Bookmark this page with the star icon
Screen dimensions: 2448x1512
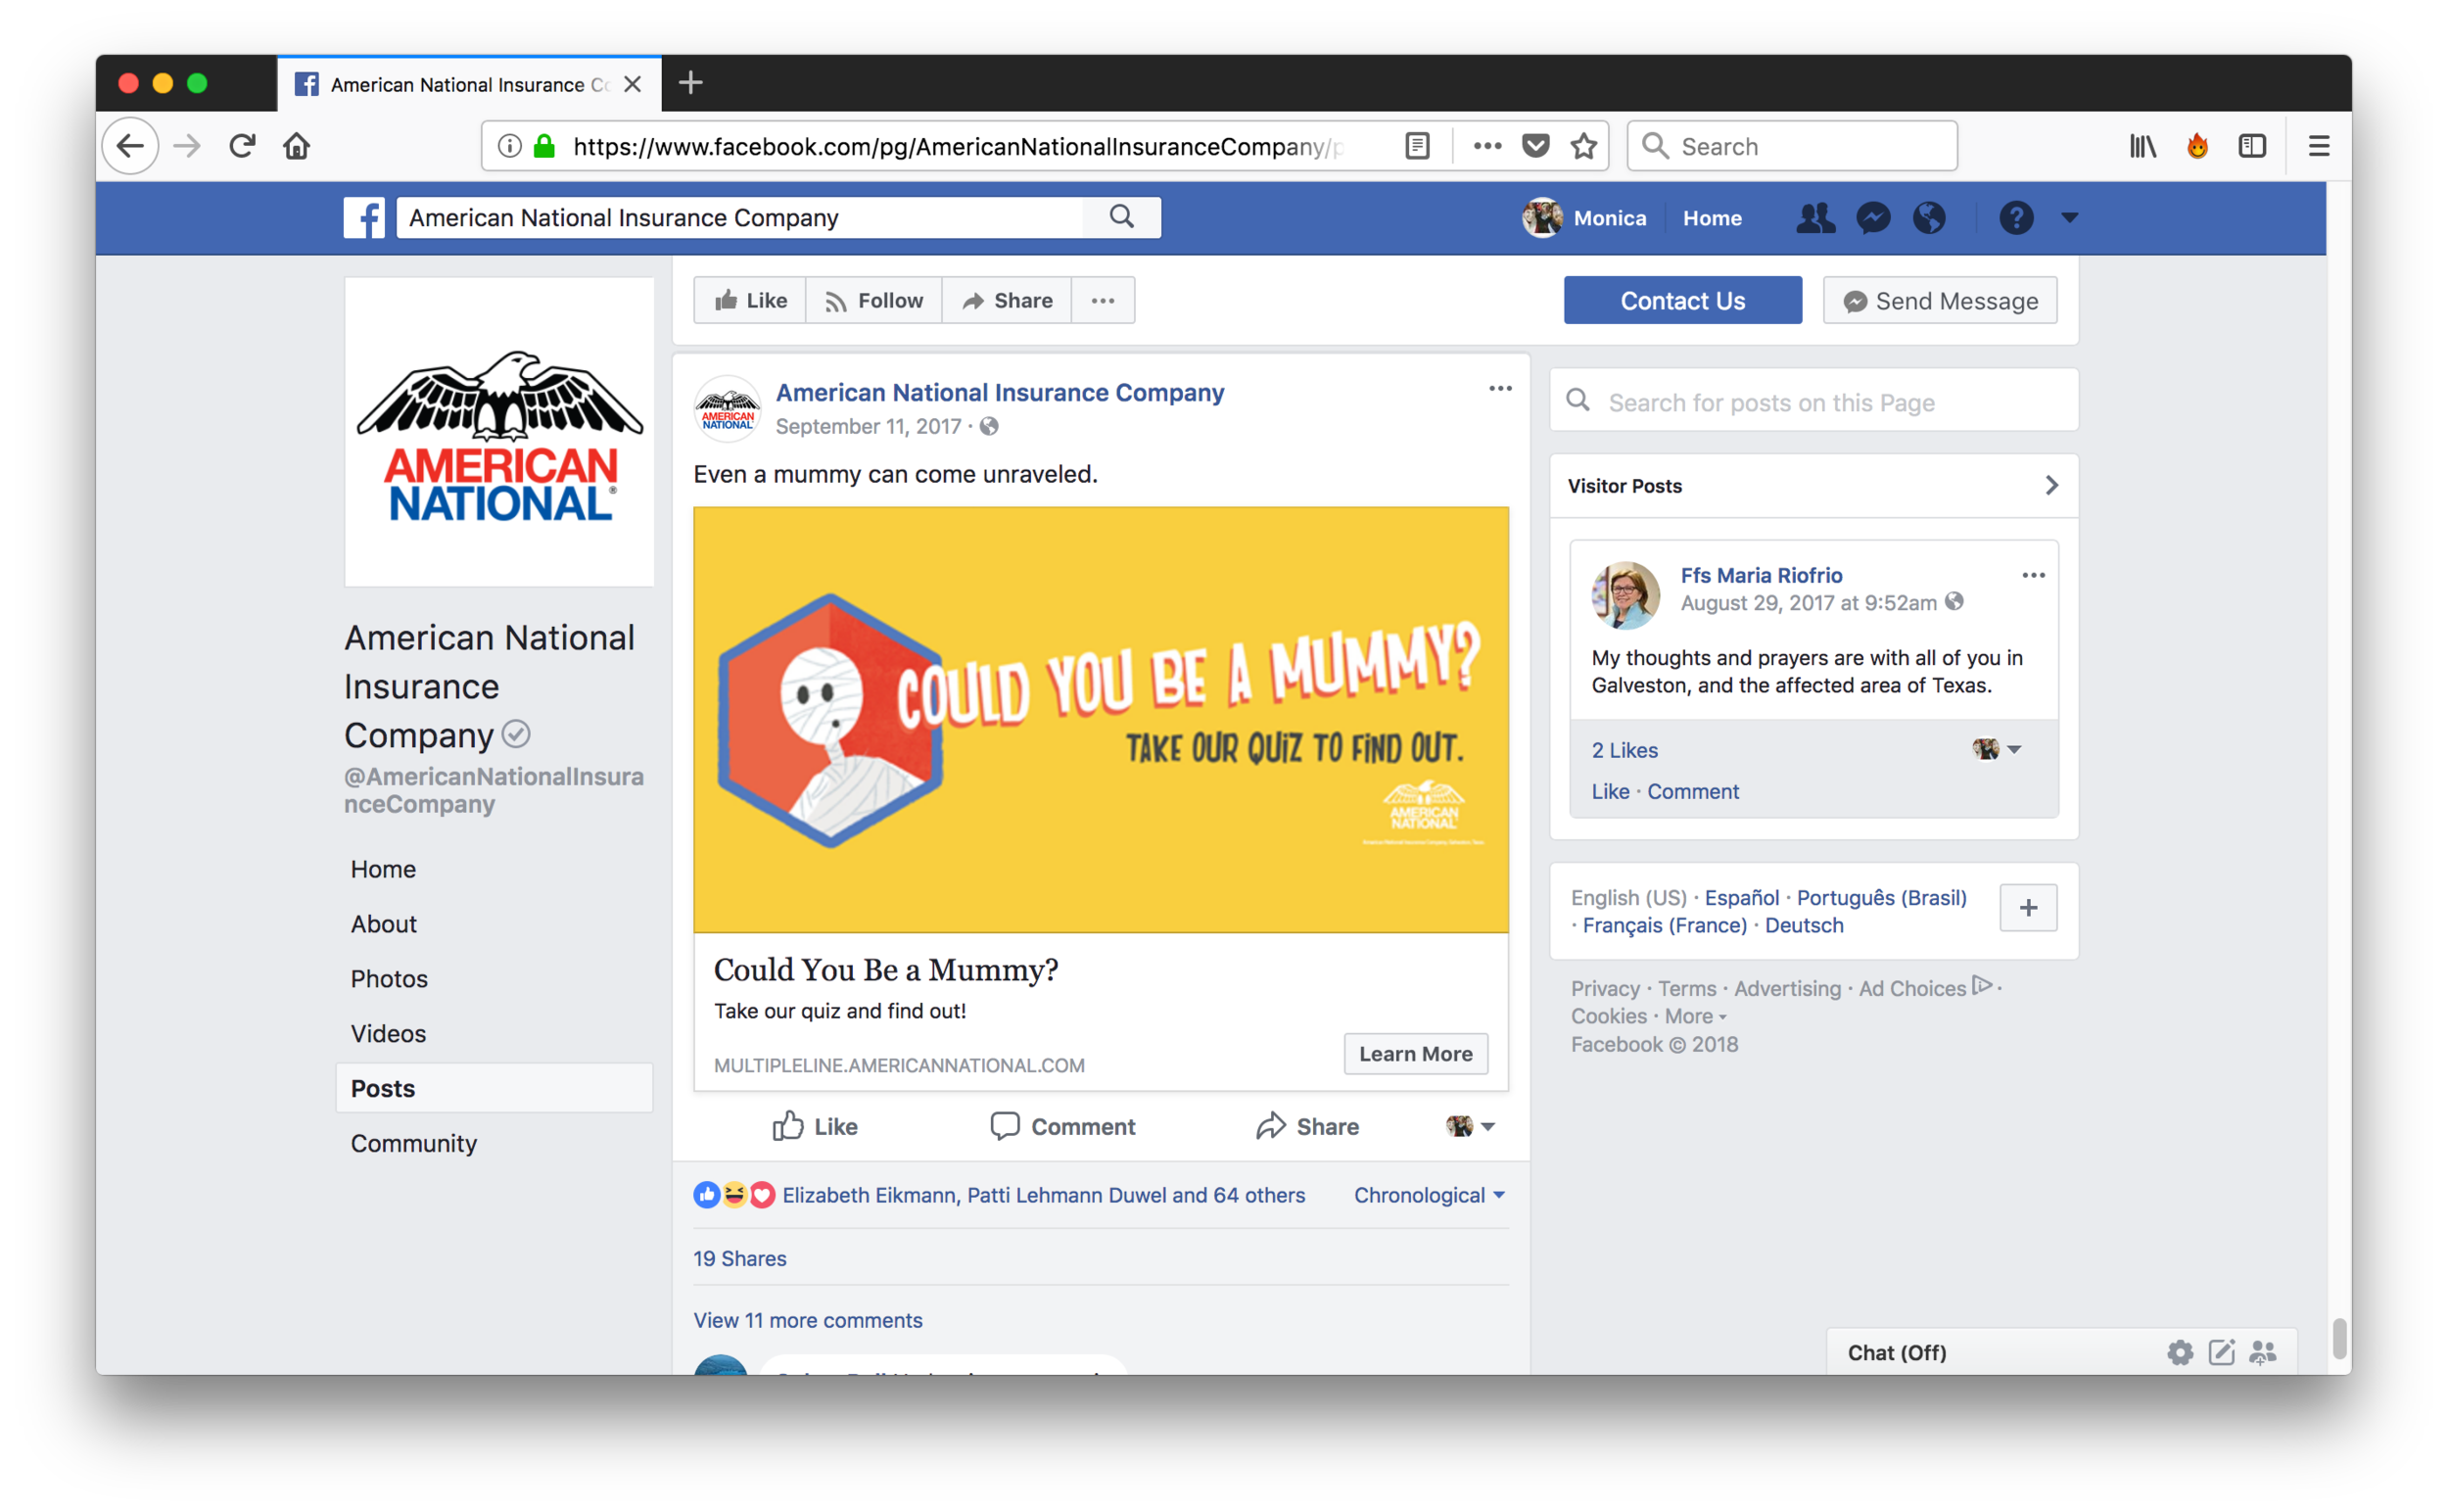coord(1584,146)
